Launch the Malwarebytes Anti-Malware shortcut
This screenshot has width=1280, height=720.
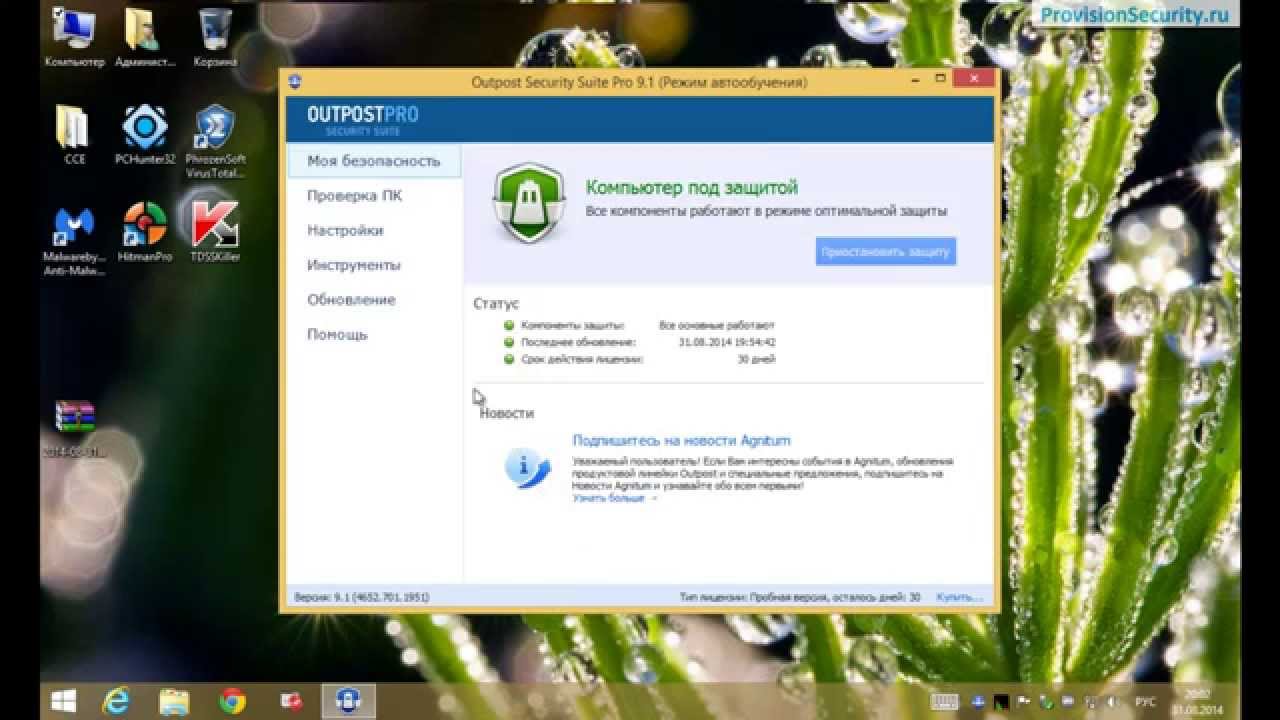pos(74,240)
